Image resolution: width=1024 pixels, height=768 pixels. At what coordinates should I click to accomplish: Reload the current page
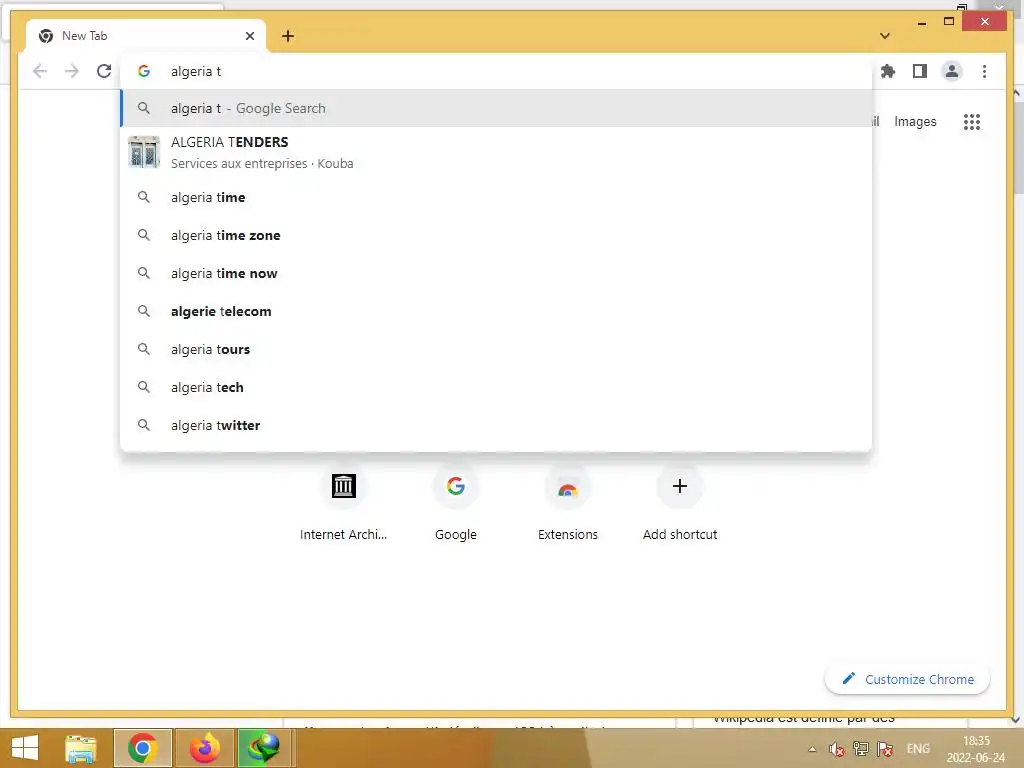tap(104, 71)
